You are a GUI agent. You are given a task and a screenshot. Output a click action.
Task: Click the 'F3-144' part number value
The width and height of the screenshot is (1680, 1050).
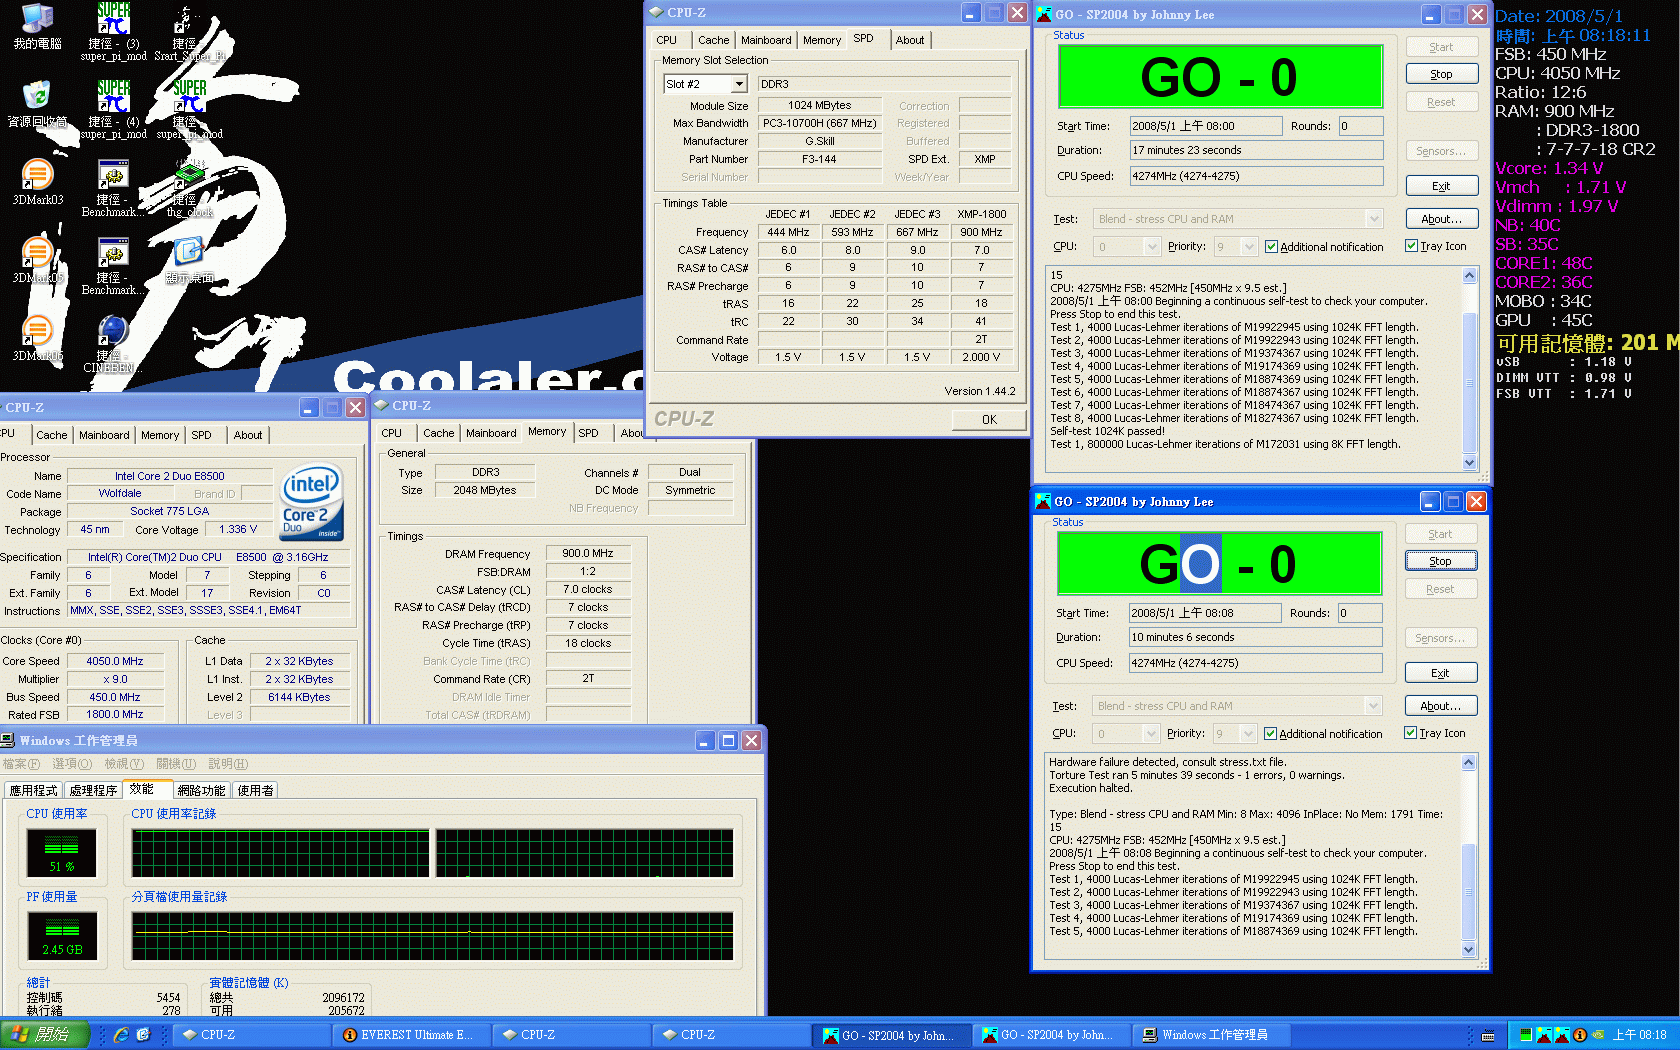[819, 159]
